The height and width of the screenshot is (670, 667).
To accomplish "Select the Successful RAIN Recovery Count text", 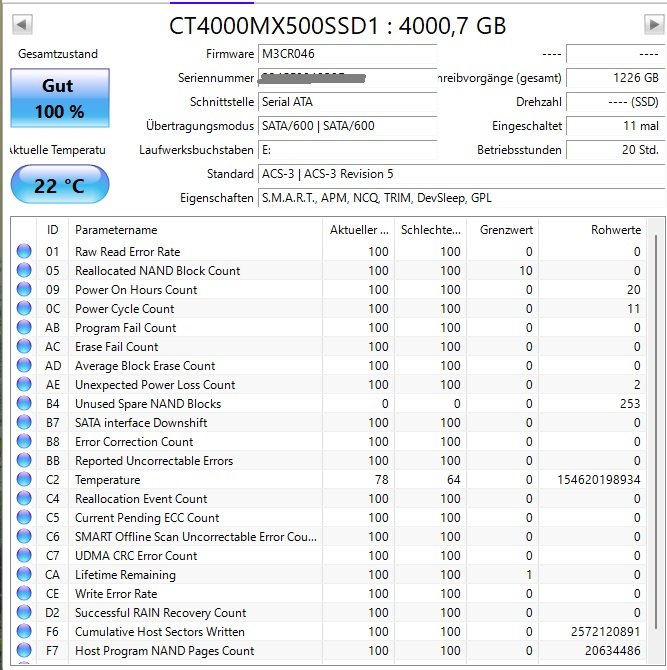I will pos(160,613).
